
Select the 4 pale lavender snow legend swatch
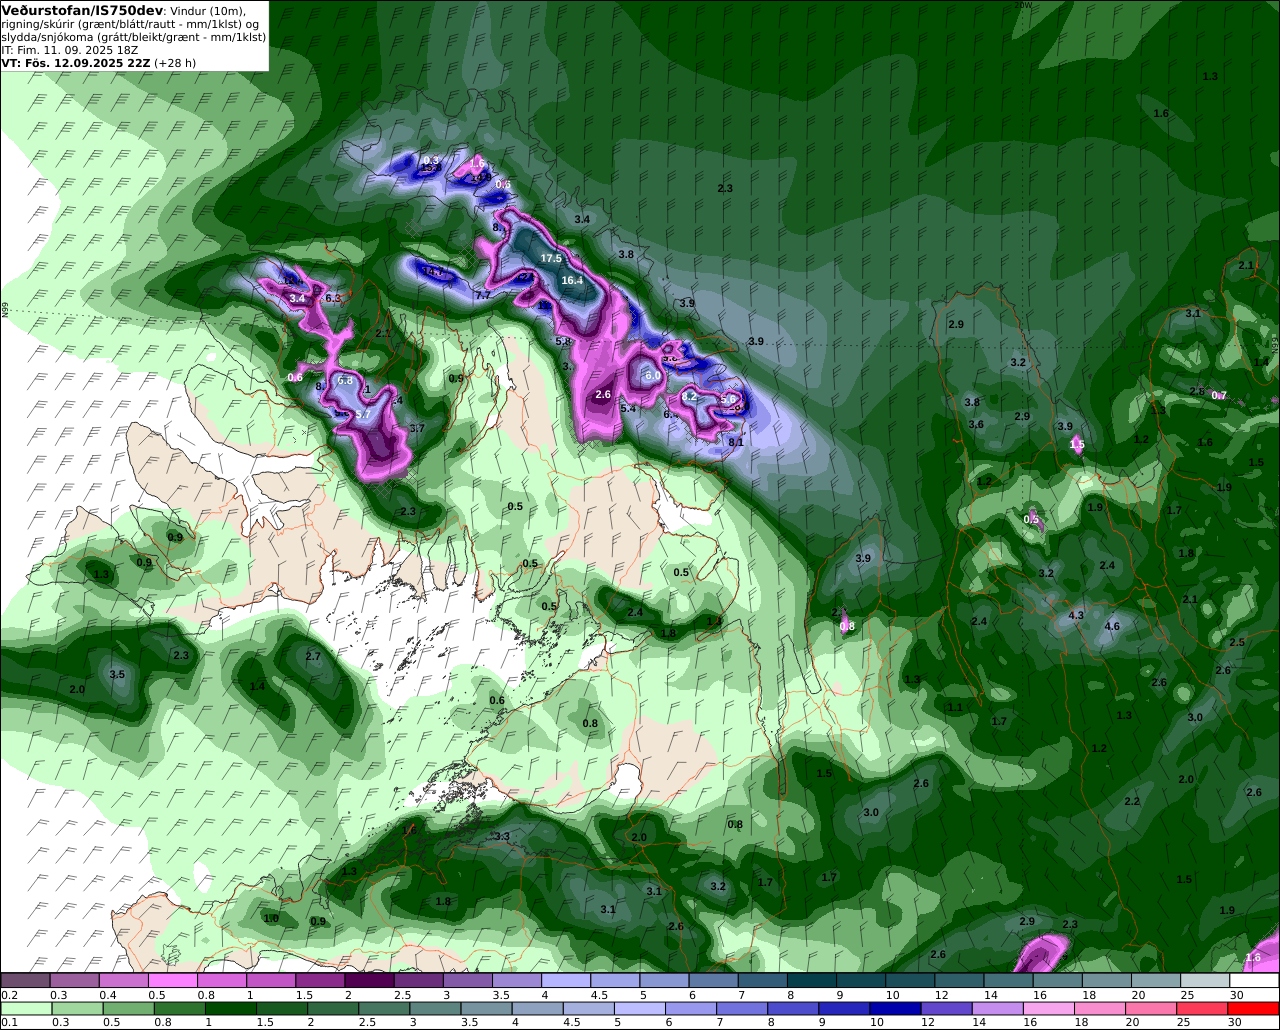(565, 980)
